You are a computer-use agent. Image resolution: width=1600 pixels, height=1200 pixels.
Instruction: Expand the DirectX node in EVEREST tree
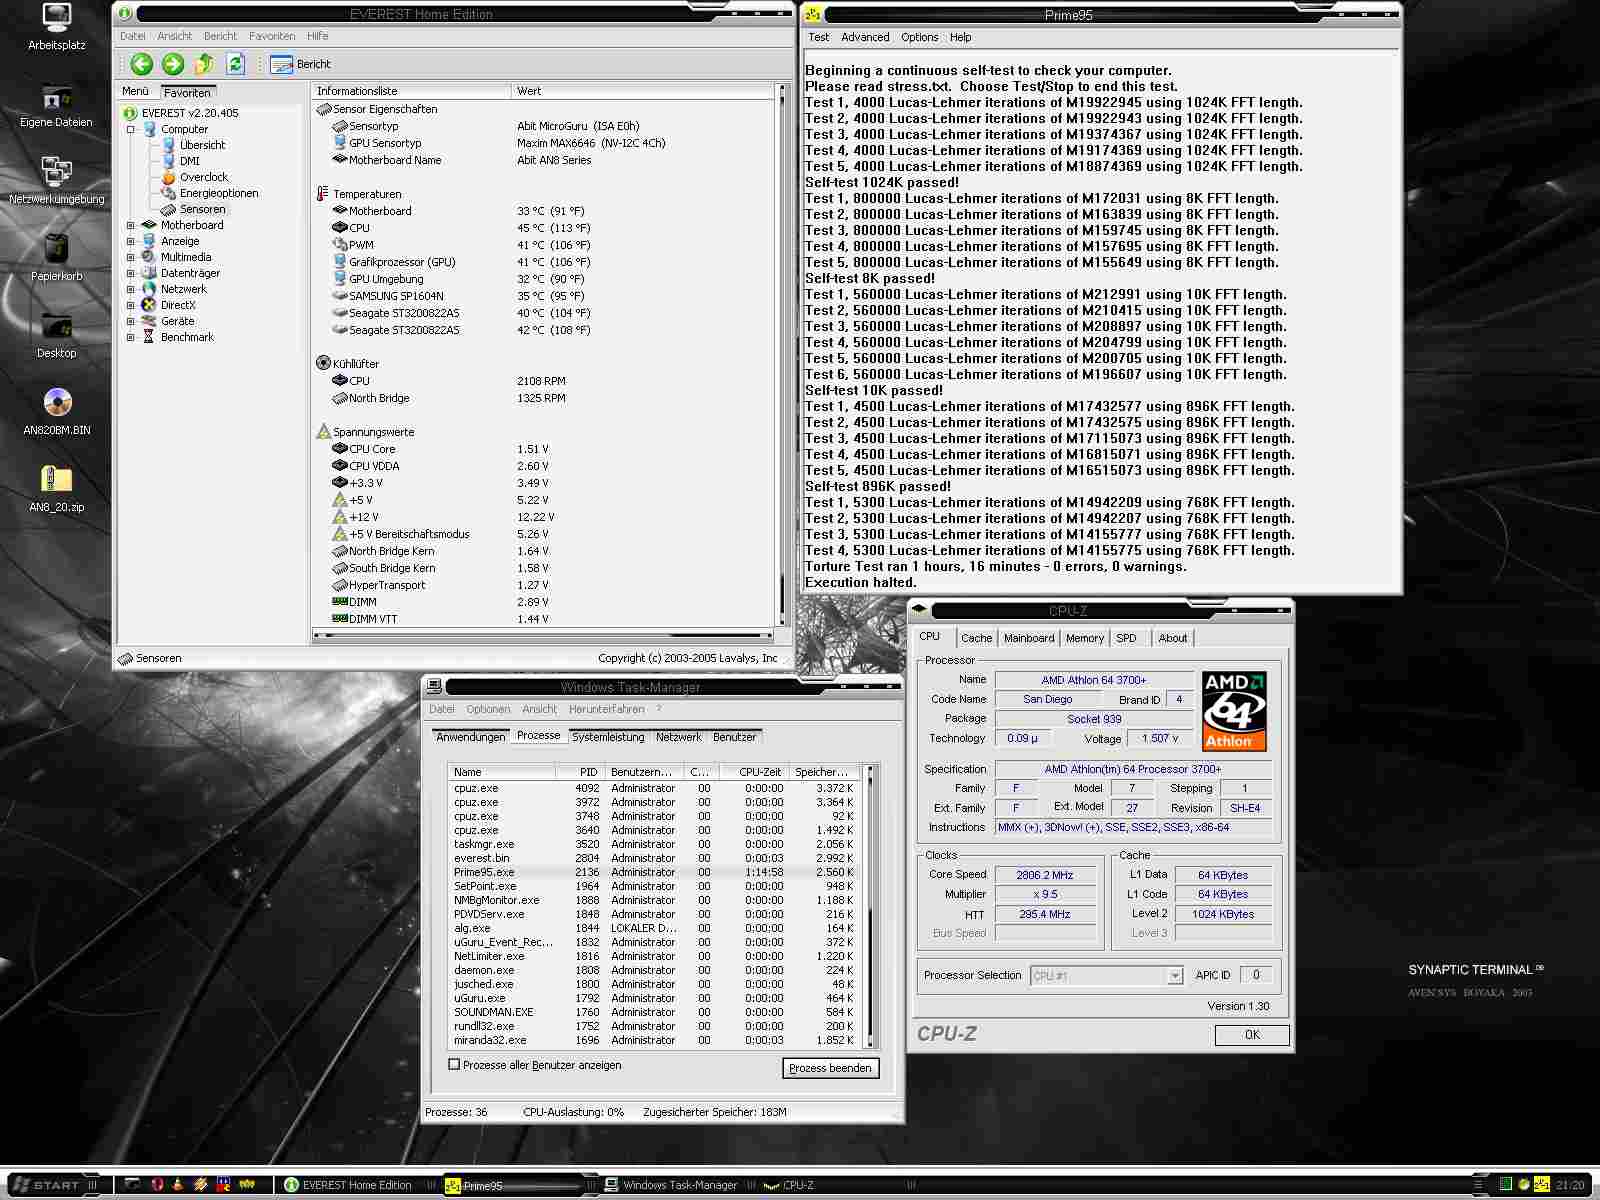(x=130, y=305)
